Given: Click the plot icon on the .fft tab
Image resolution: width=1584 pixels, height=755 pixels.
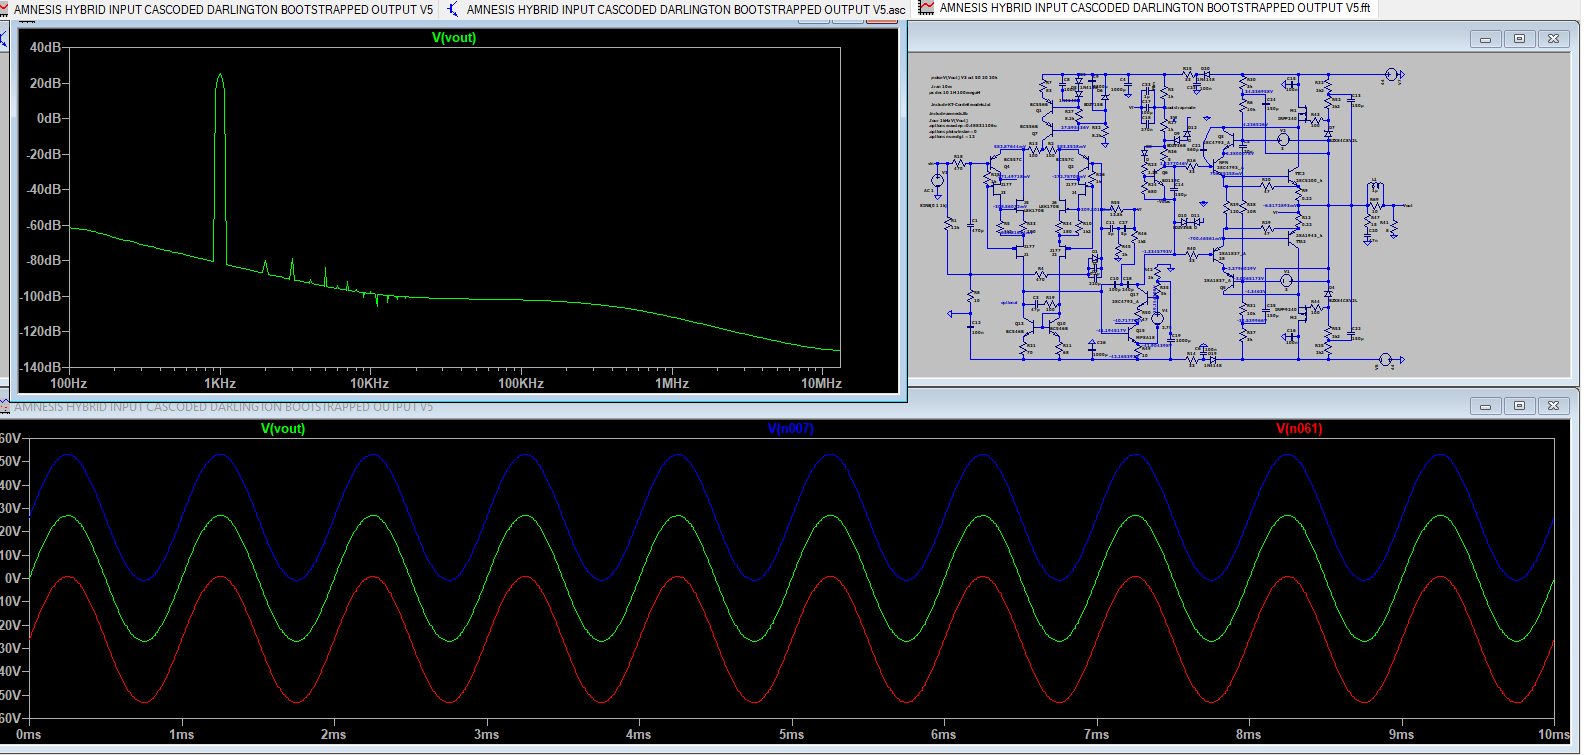Looking at the screenshot, I should 927,8.
